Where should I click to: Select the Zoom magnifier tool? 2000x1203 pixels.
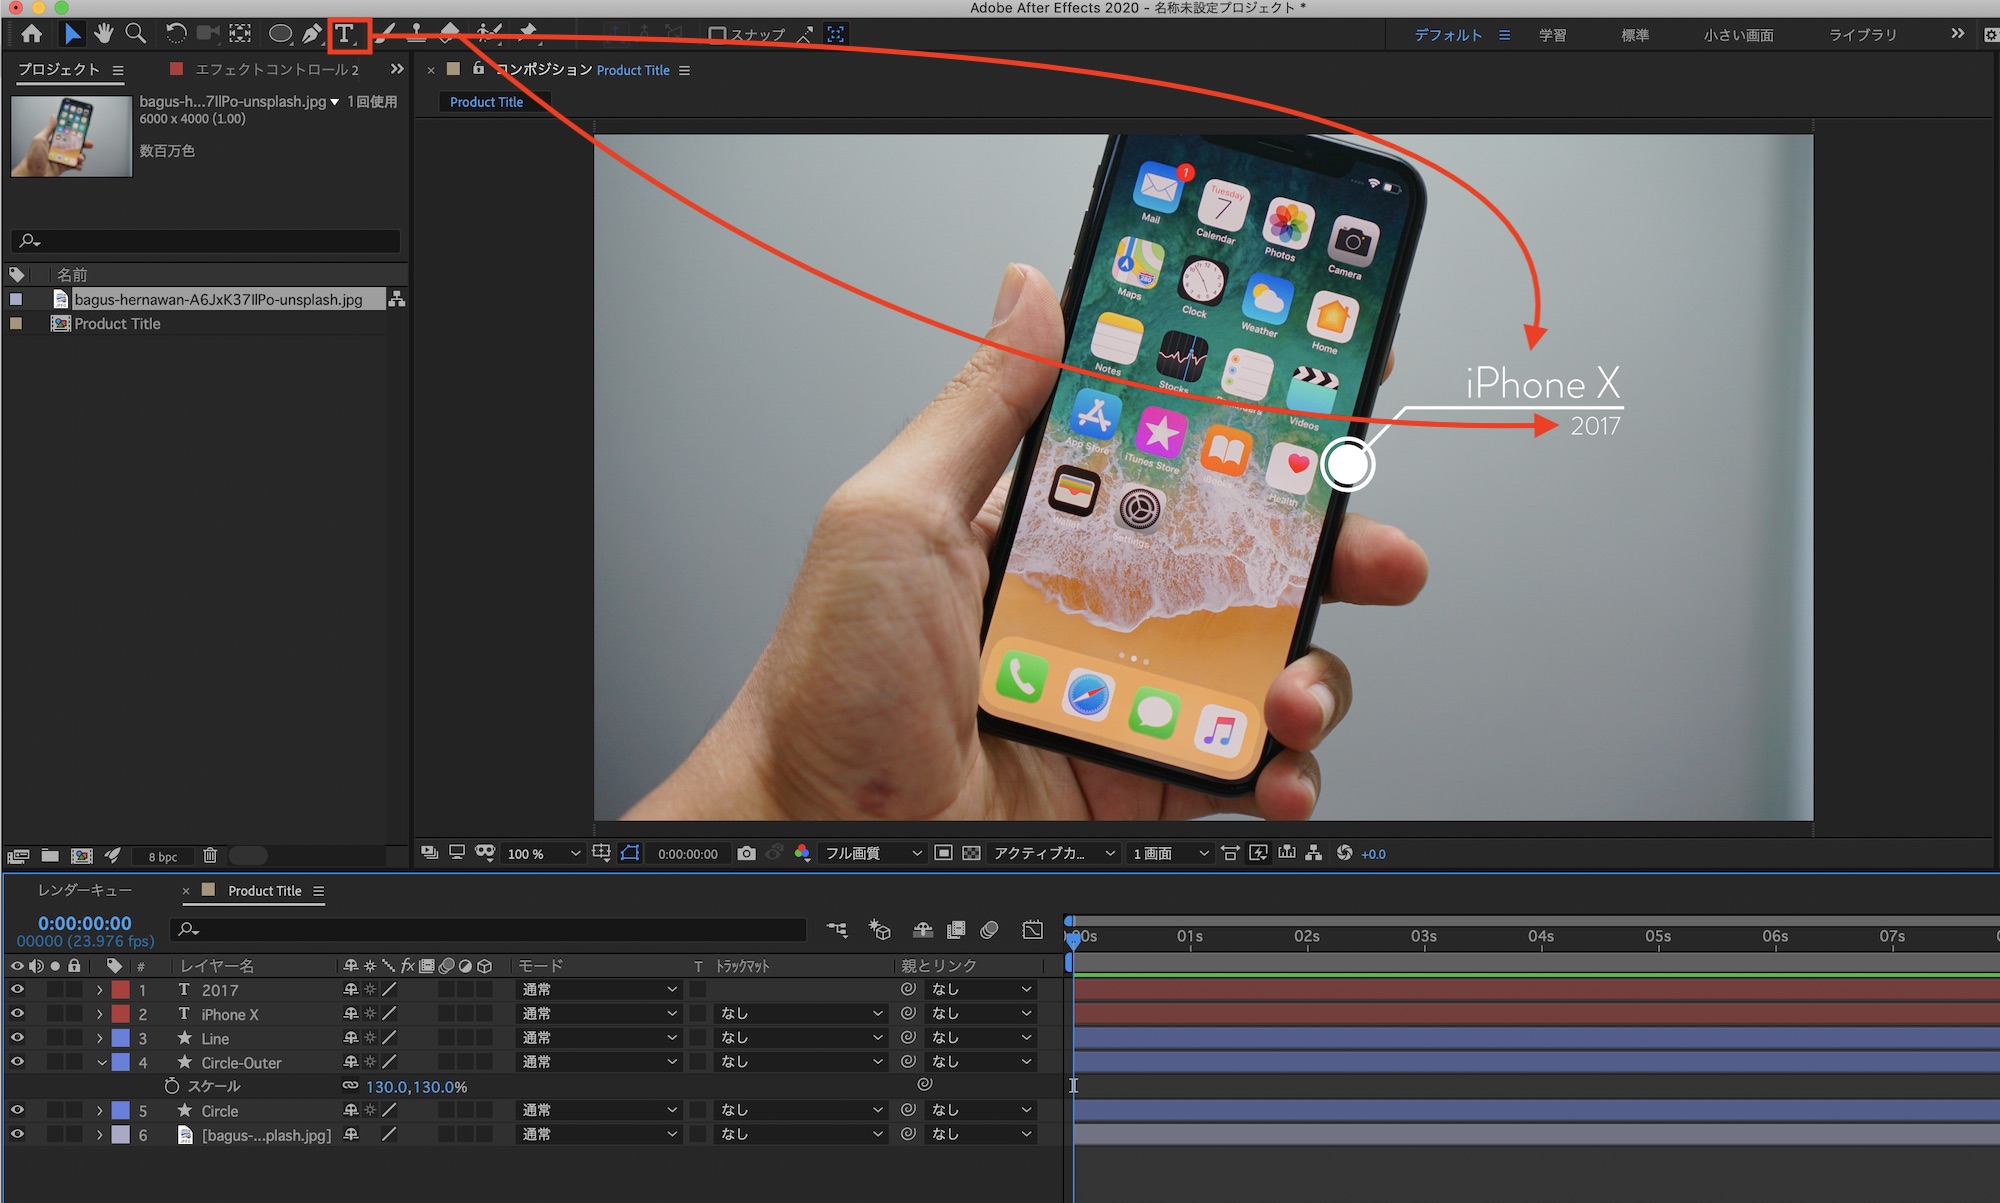[x=136, y=34]
